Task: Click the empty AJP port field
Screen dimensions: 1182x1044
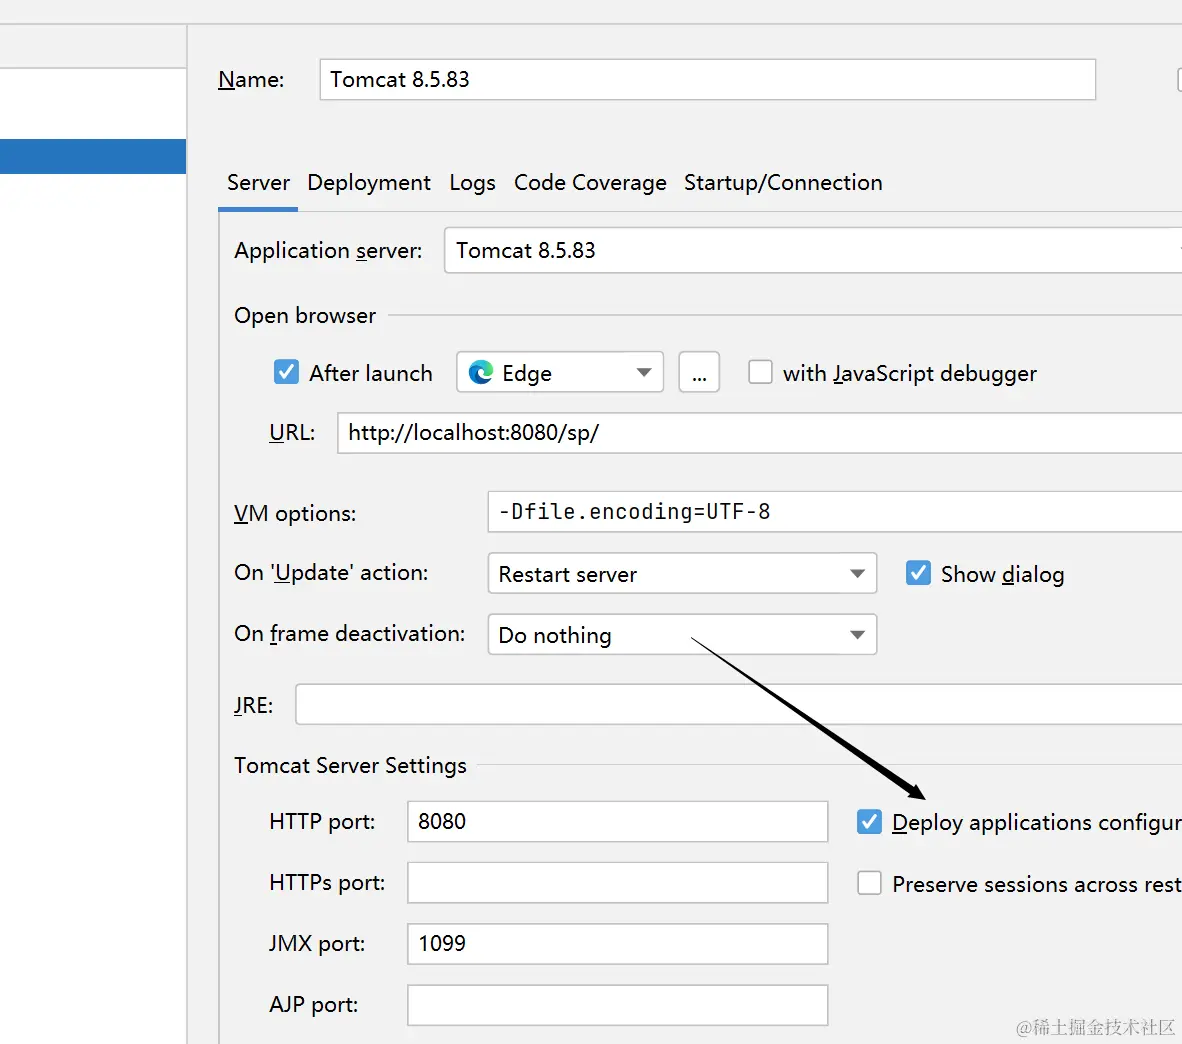Action: tap(617, 1005)
